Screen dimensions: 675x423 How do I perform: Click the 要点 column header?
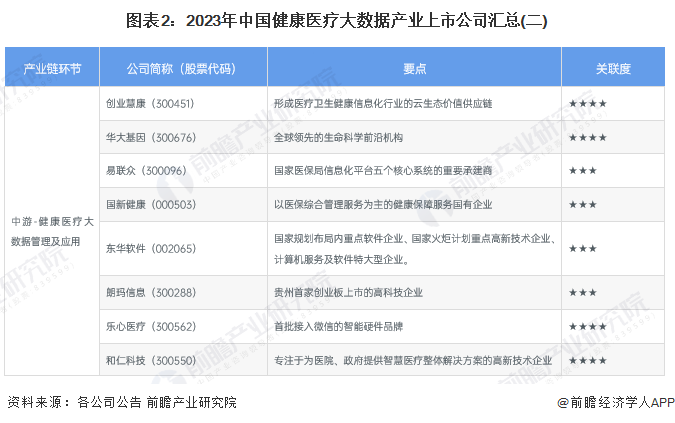pos(414,68)
